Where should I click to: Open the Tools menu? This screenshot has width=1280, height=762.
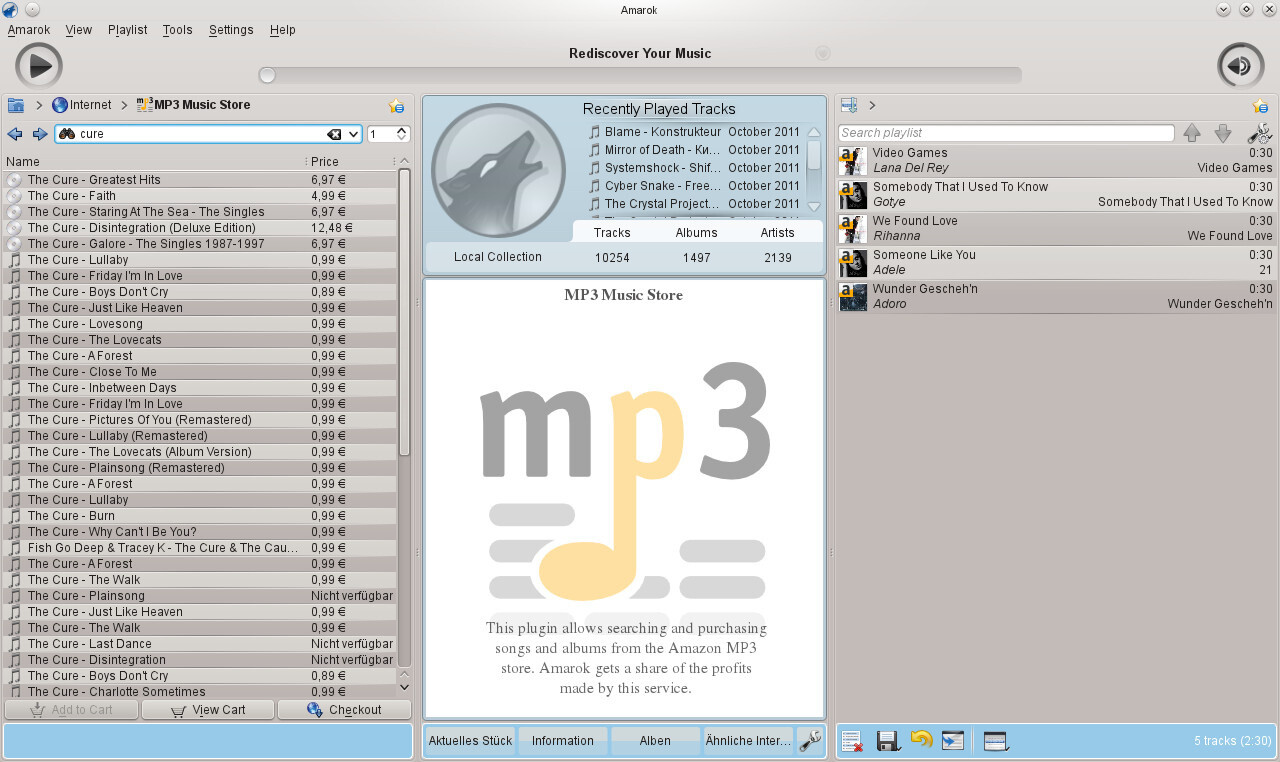pos(178,30)
